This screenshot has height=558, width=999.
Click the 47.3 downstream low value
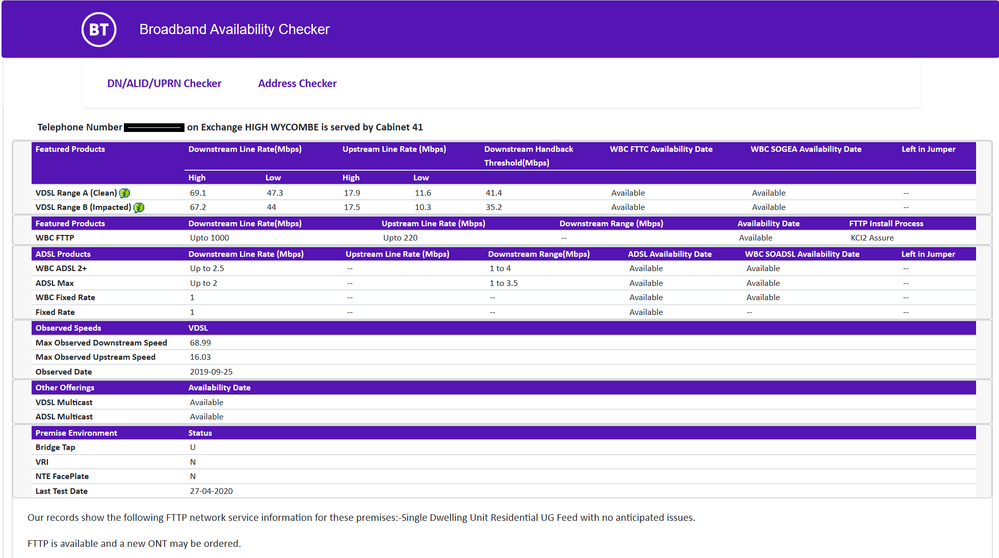pos(275,193)
